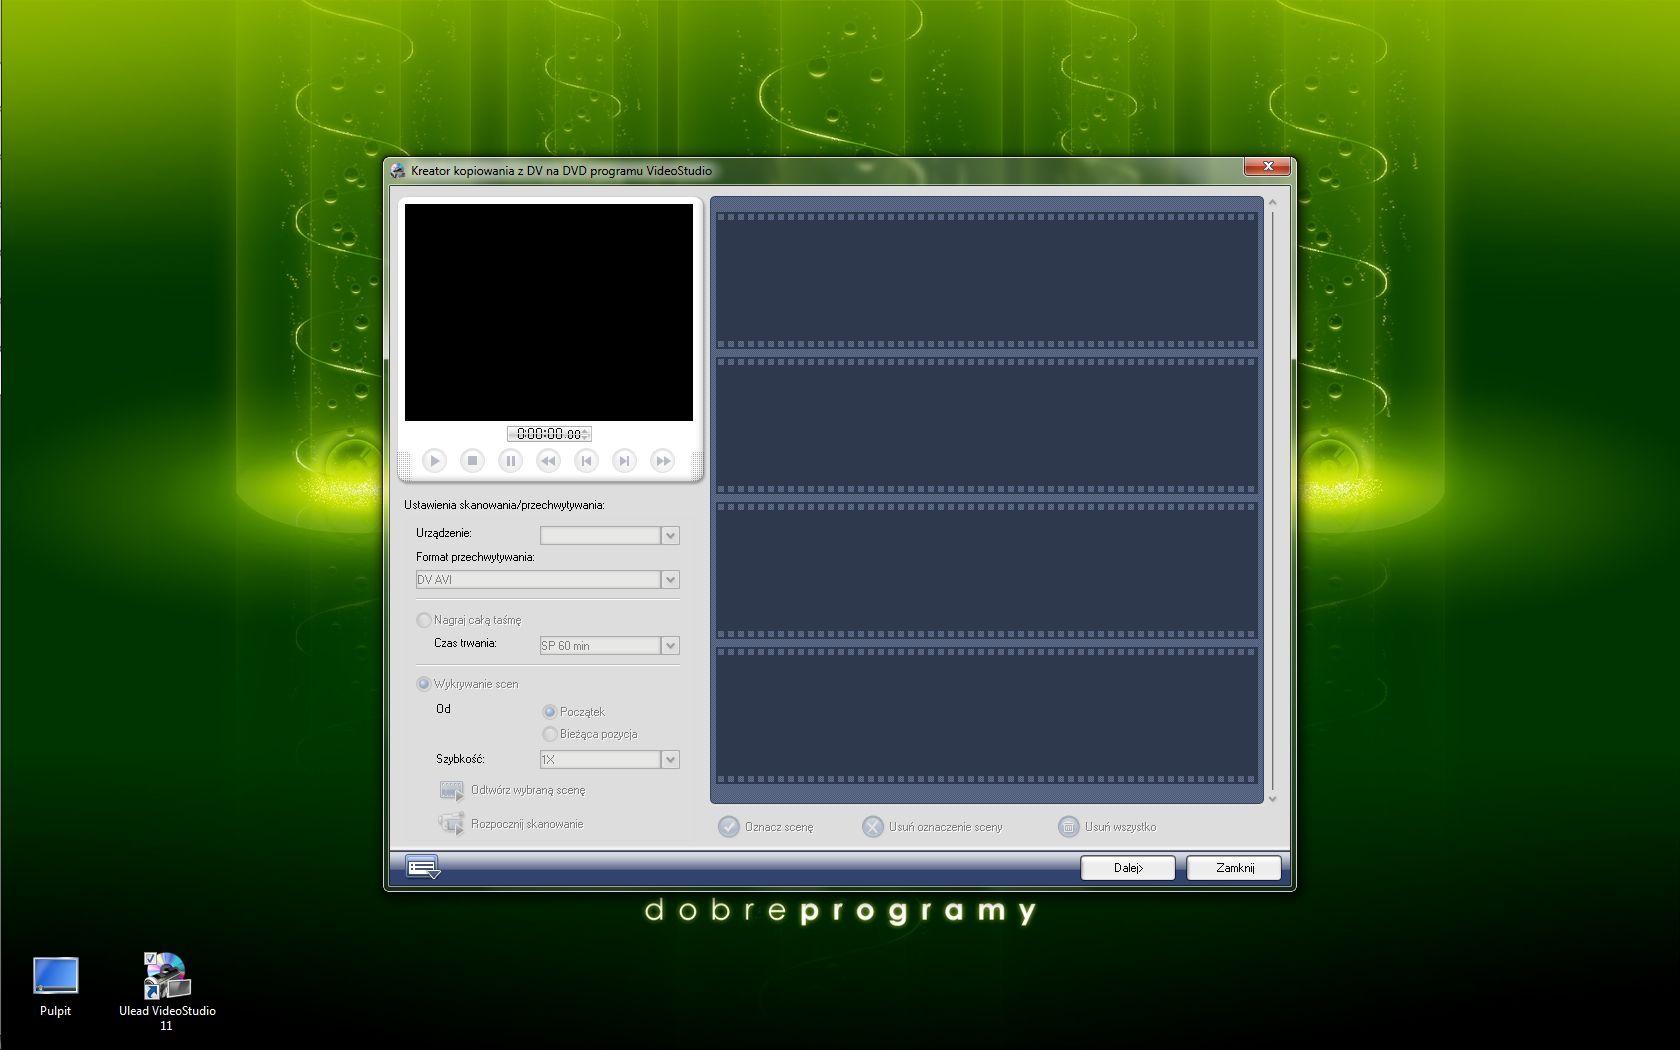Click the Zamknij button
Image resolution: width=1680 pixels, height=1050 pixels.
[x=1234, y=868]
